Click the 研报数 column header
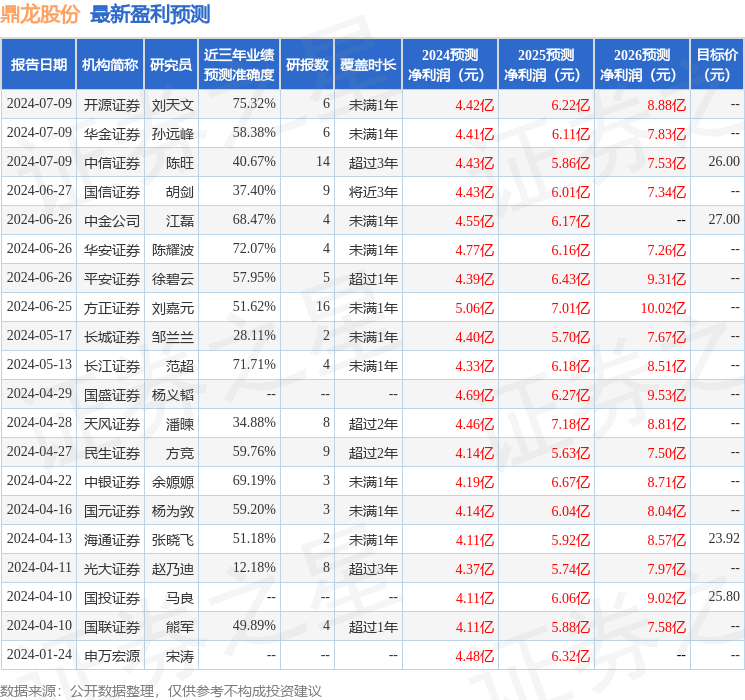This screenshot has height=700, width=745. 307,65
